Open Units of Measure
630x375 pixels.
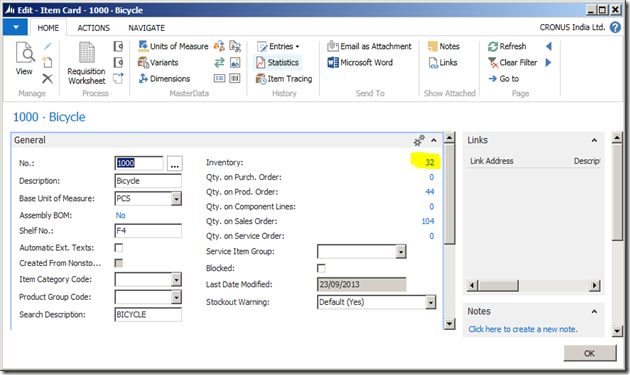coord(173,46)
